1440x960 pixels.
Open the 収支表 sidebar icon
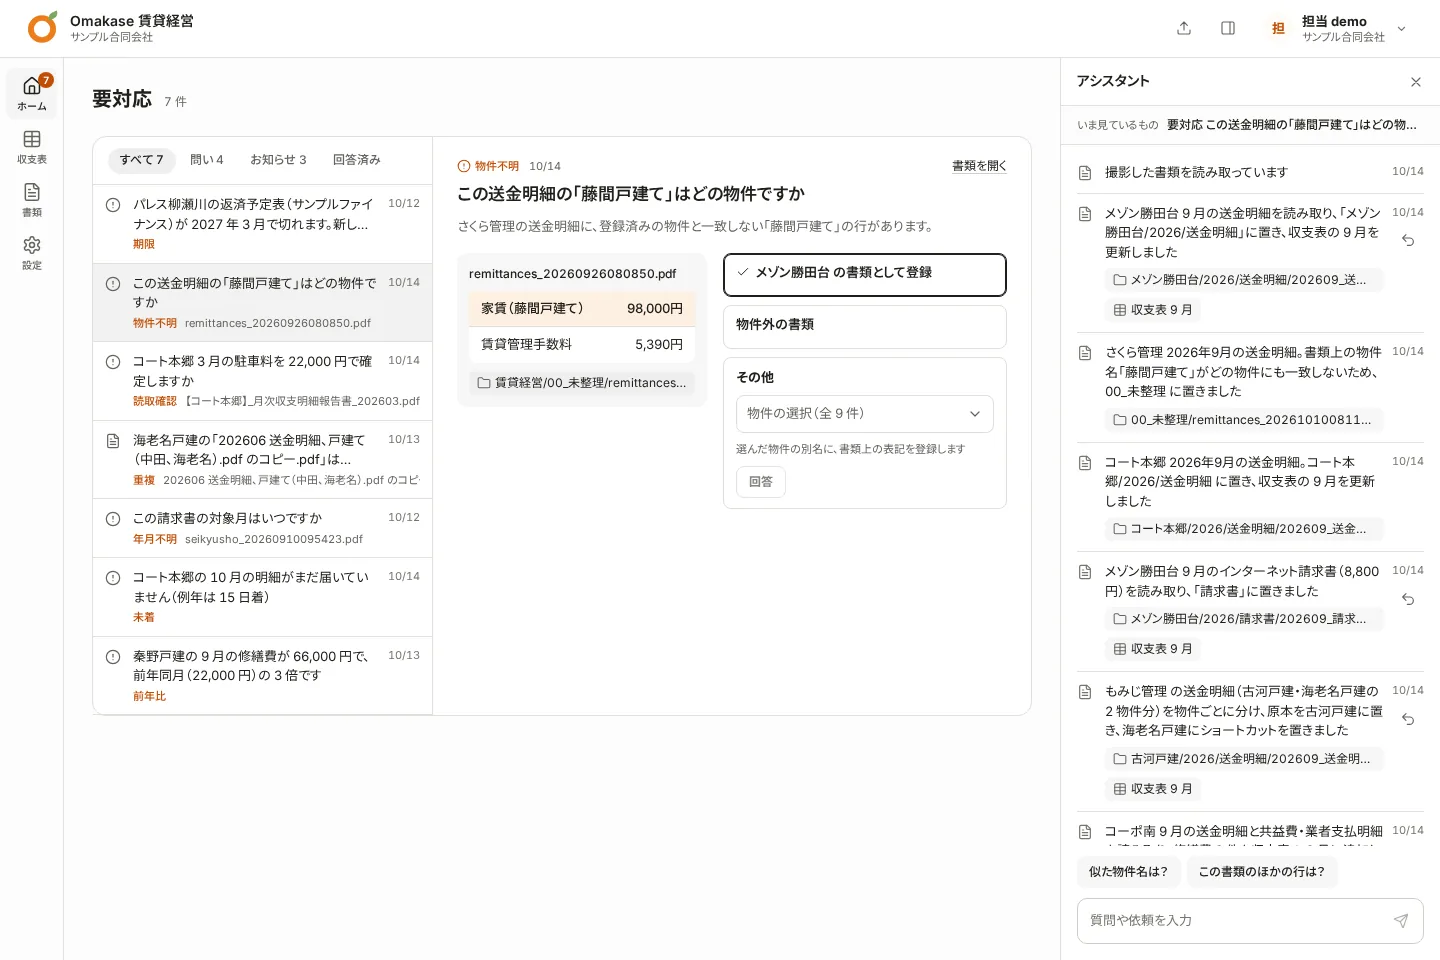click(x=32, y=146)
